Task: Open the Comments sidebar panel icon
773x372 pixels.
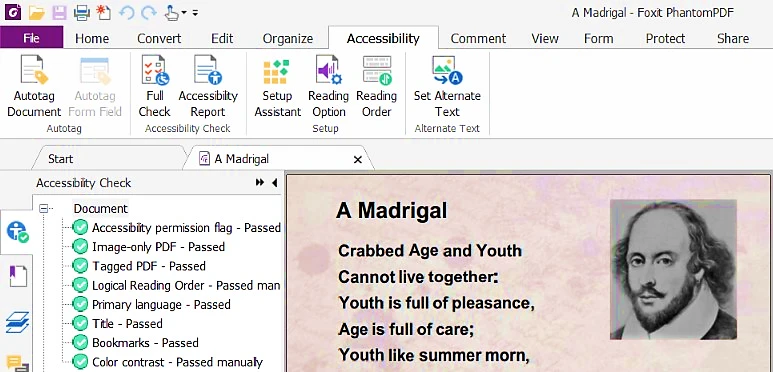Action: point(18,364)
